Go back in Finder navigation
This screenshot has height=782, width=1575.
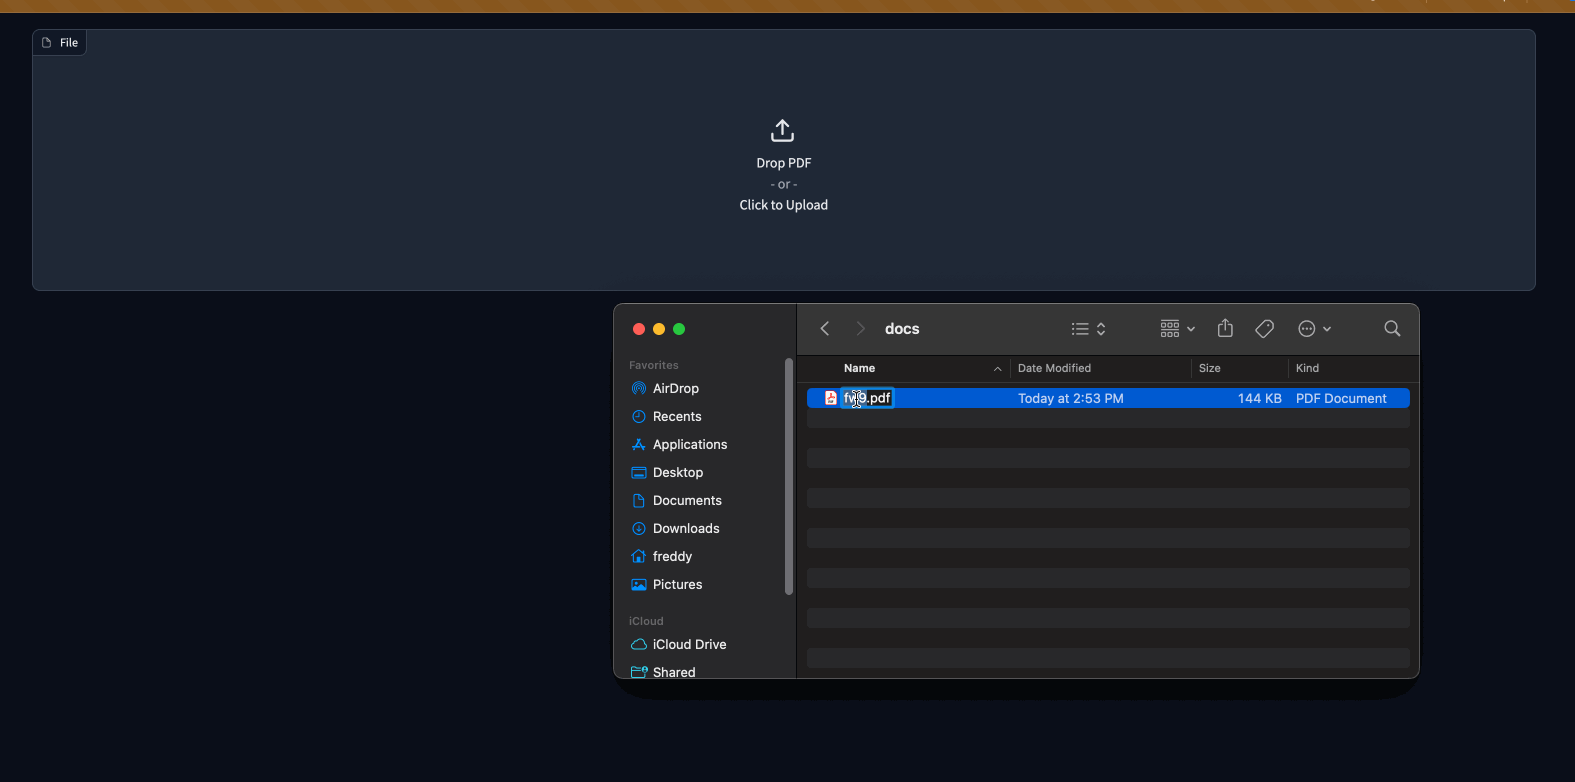click(825, 329)
